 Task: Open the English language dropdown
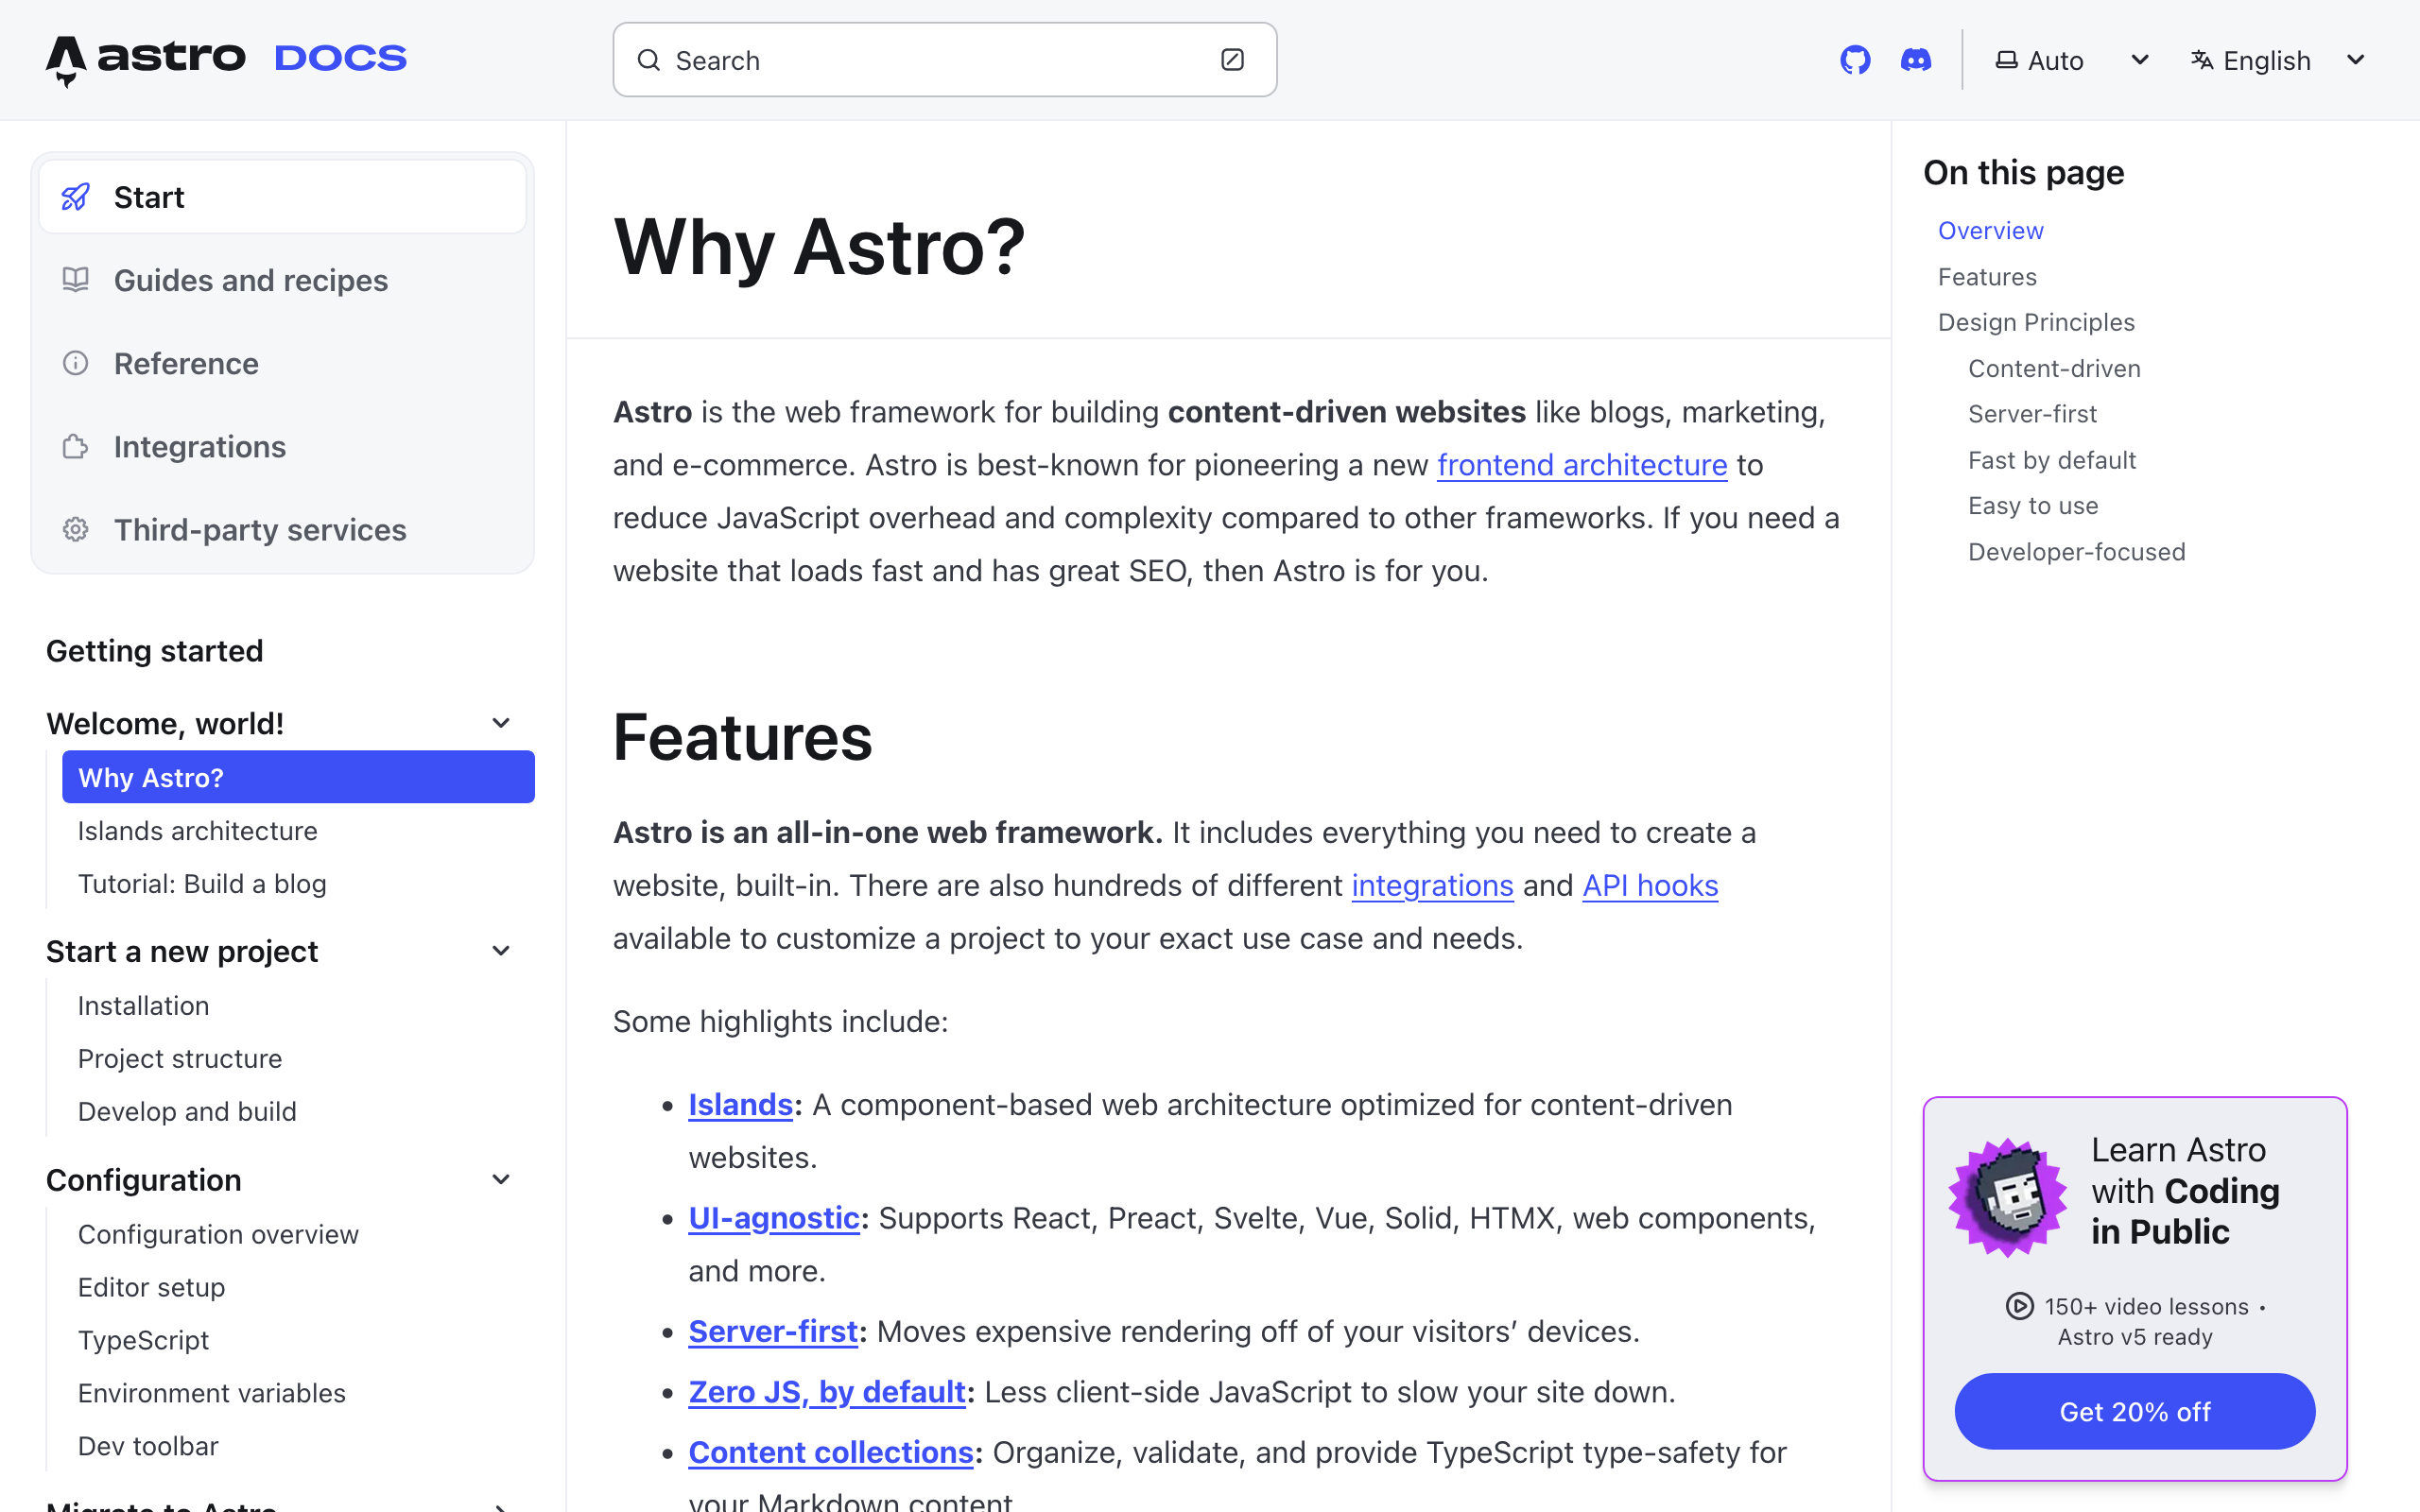[2278, 60]
